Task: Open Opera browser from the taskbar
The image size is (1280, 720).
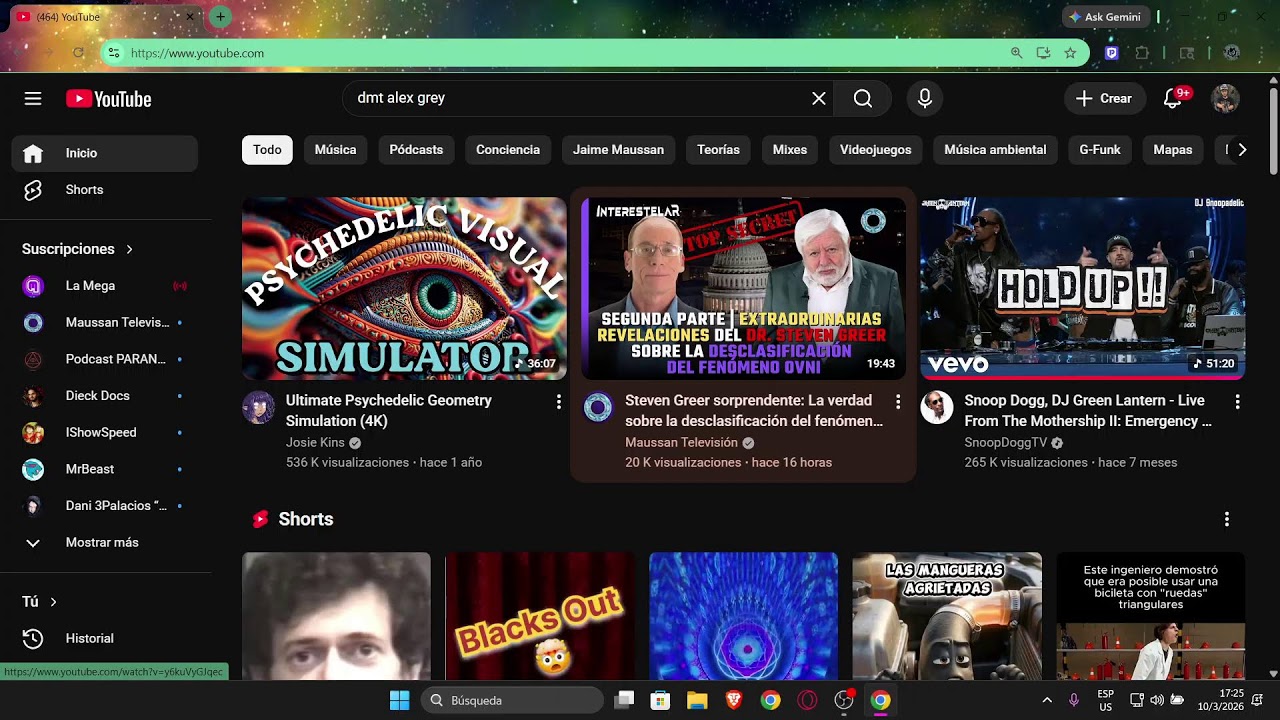Action: pyautogui.click(x=807, y=700)
